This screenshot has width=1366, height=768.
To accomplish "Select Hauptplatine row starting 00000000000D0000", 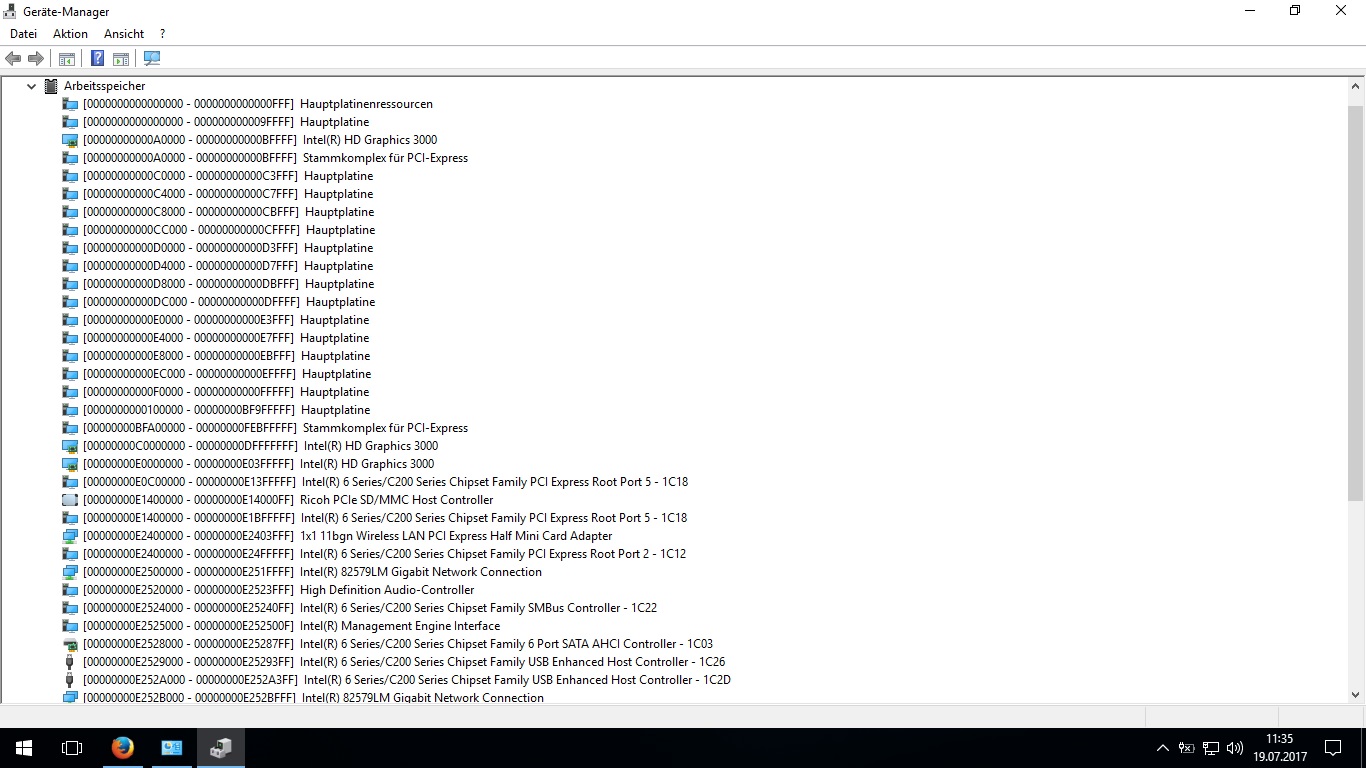I will (228, 248).
